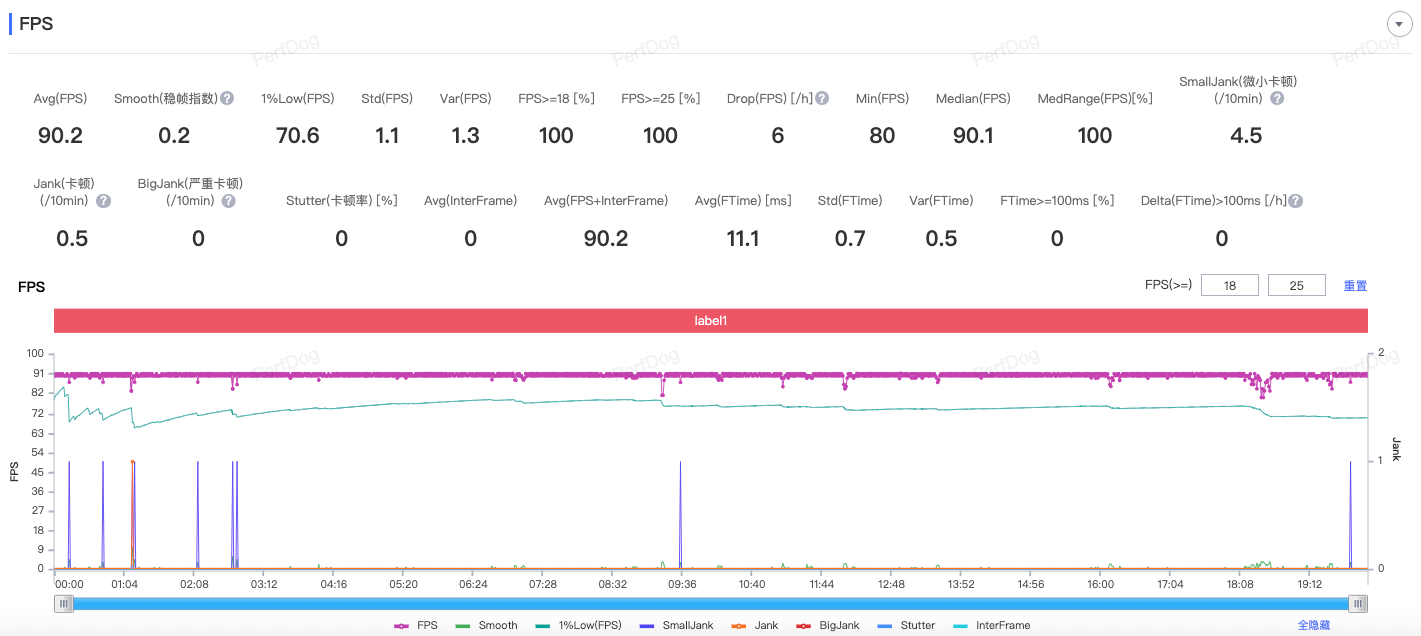Toggle Stutter series in legend
Viewport: 1421px width, 636px height.
pos(905,625)
